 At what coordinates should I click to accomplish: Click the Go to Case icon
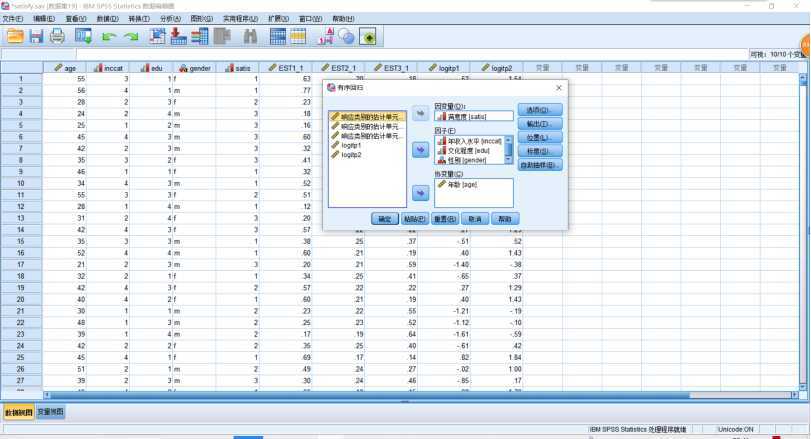pyautogui.click(x=157, y=36)
